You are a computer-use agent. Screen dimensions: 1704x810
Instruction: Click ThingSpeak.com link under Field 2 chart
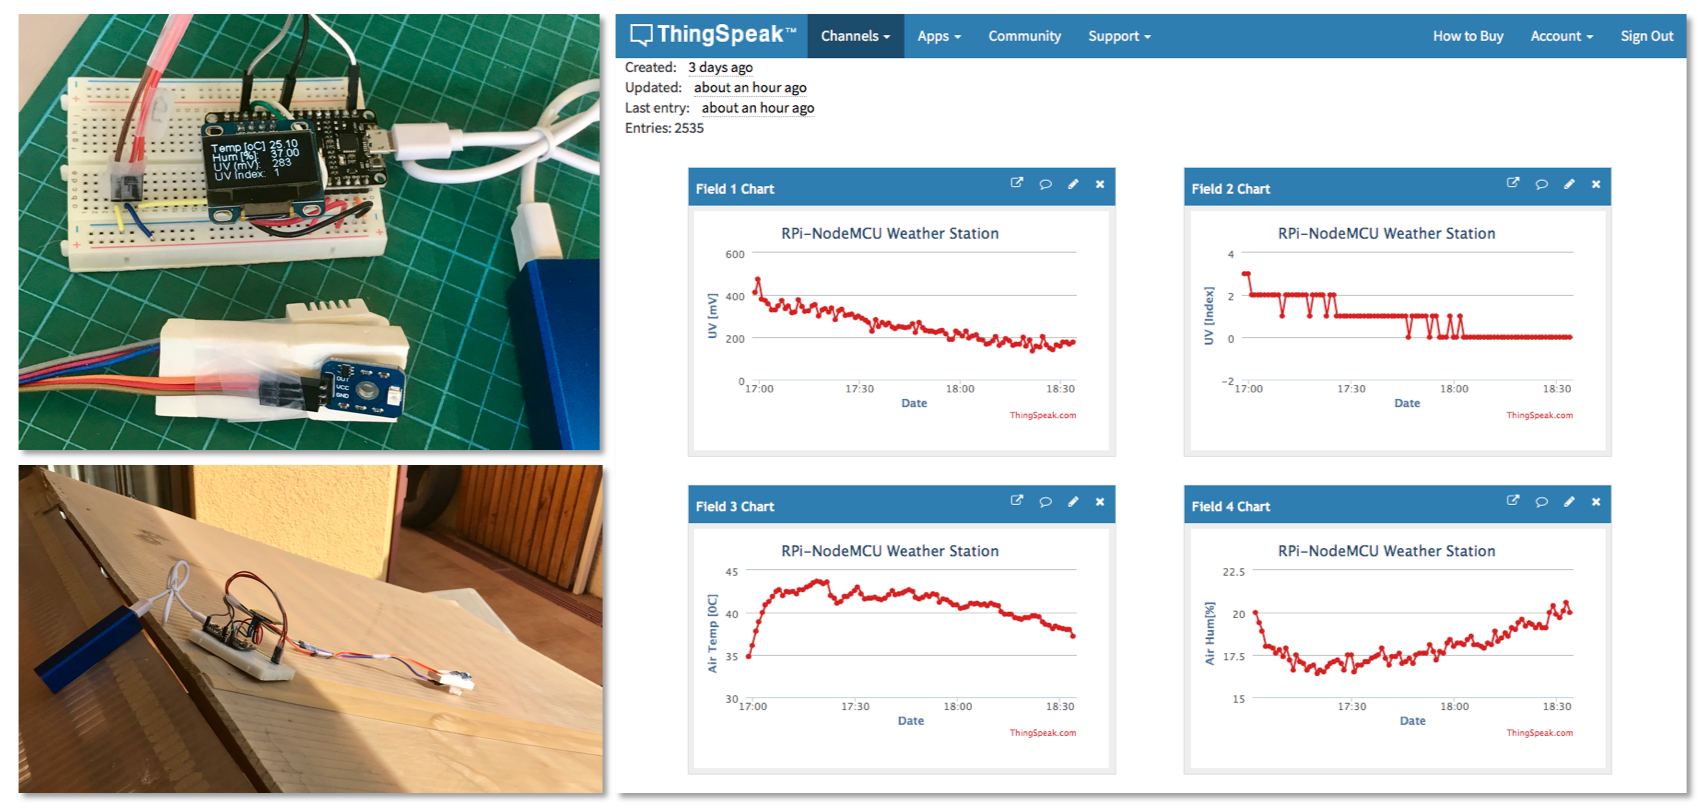pos(1540,415)
